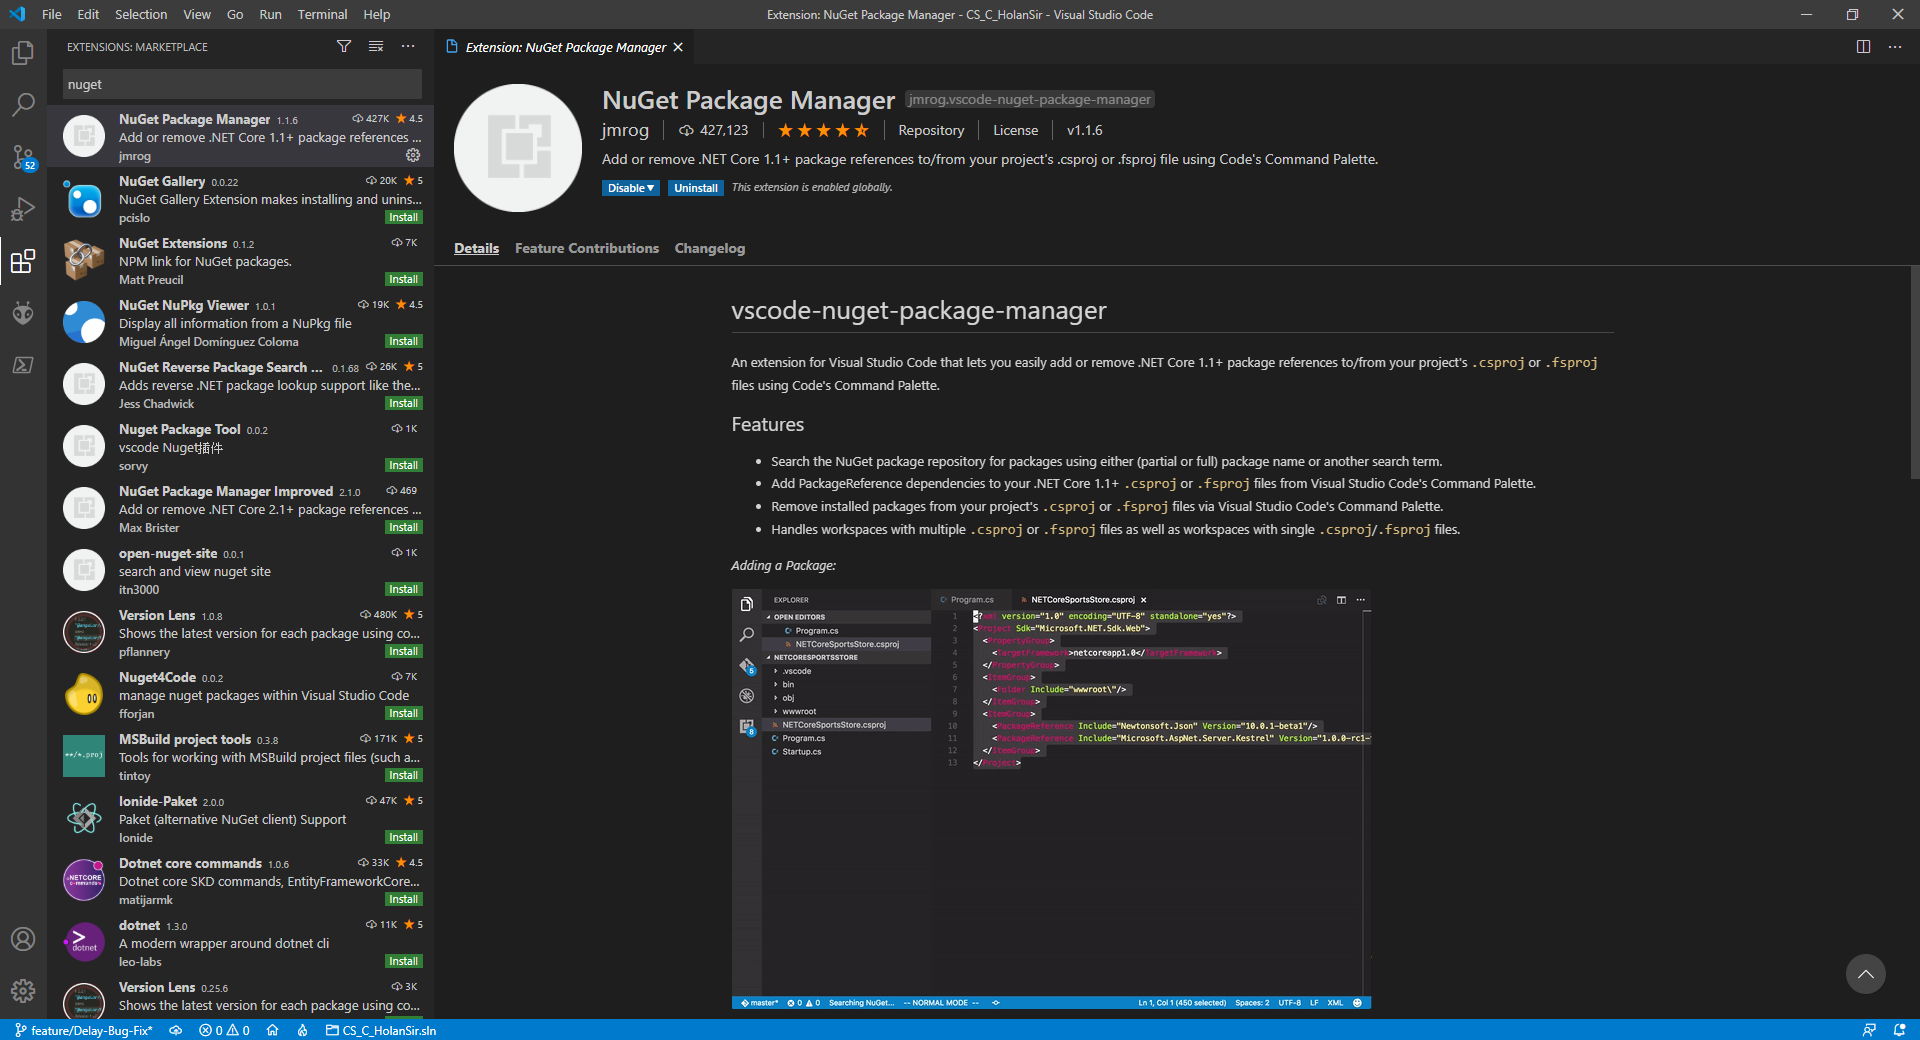Open editor More Actions ellipsis menu
Screen dimensions: 1920x1040
tap(1895, 47)
